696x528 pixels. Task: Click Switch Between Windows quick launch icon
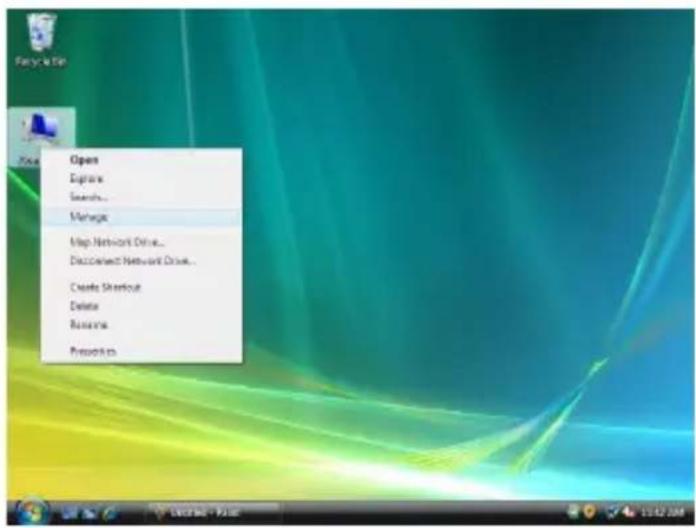pos(90,513)
